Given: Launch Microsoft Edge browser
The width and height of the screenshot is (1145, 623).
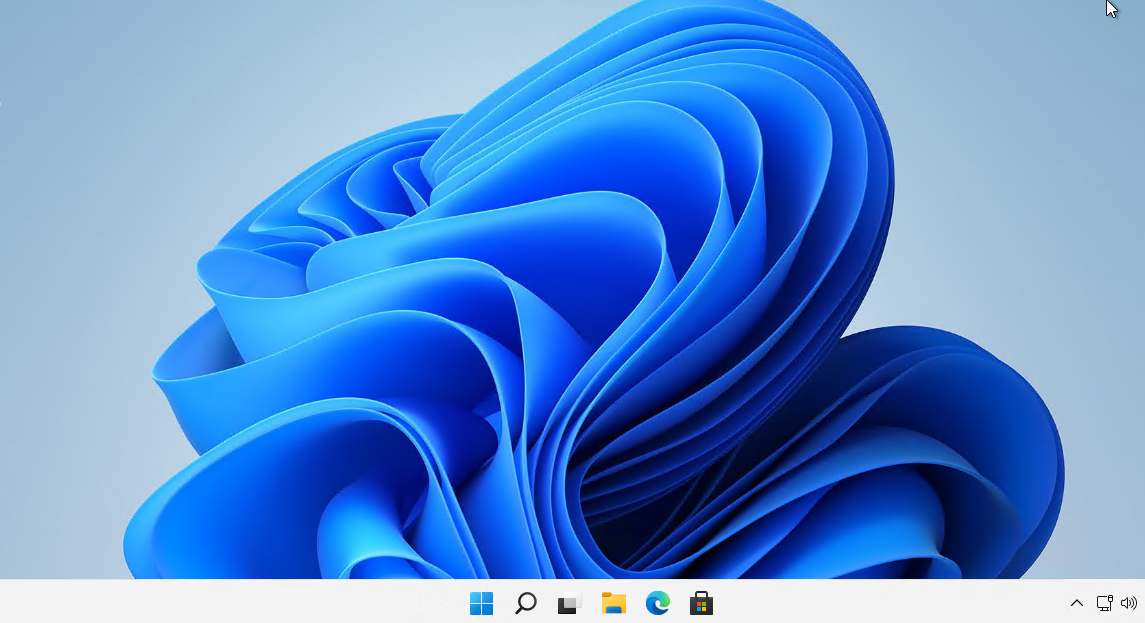Looking at the screenshot, I should tap(657, 603).
